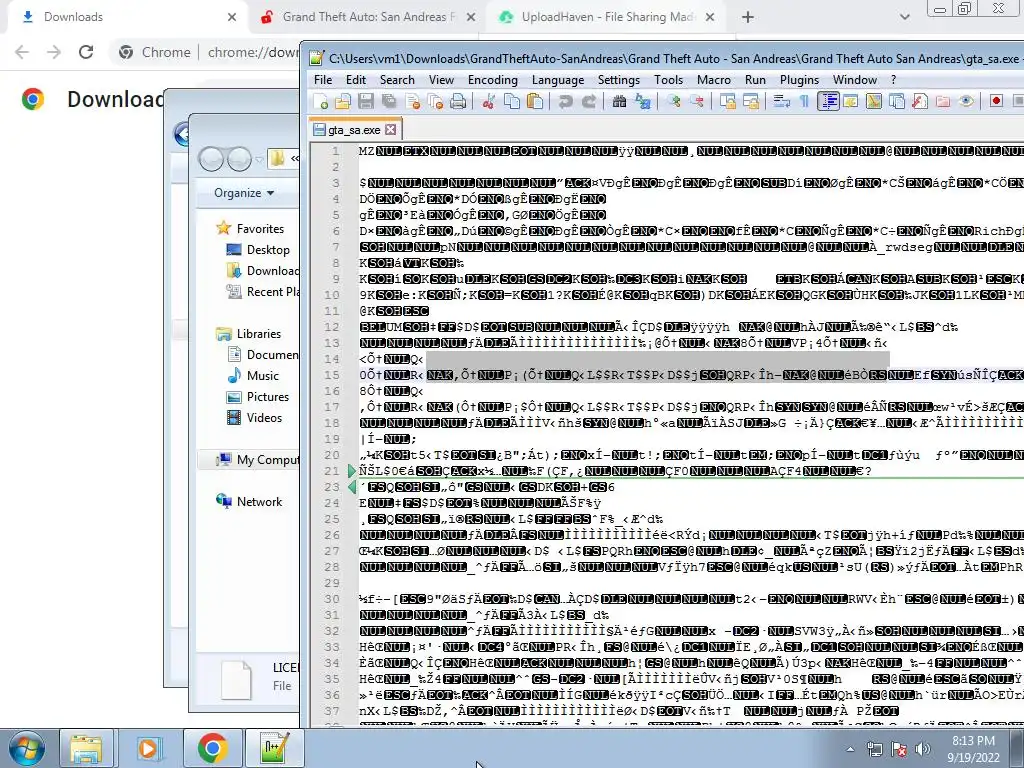Click the Redo arrow icon
This screenshot has width=1024, height=768.
[x=589, y=101]
